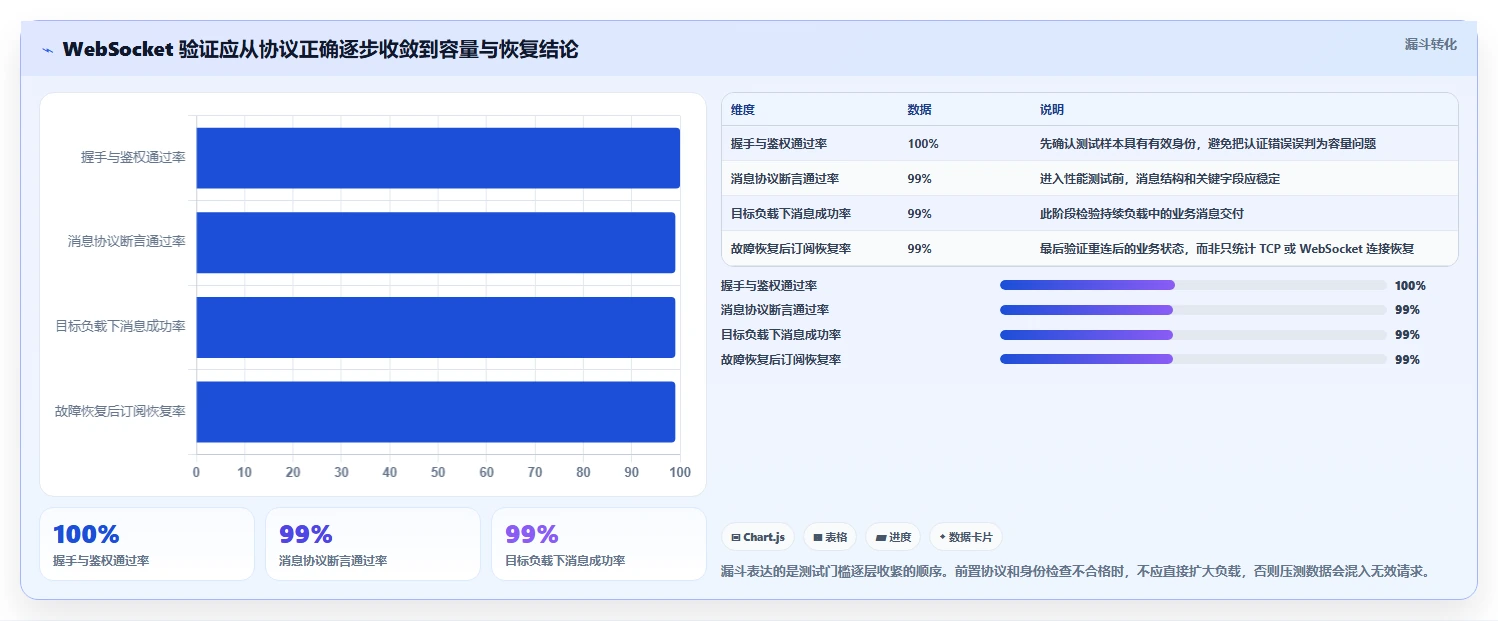Select the 故障恢复后订阅恢复率 table row name

tap(791, 249)
